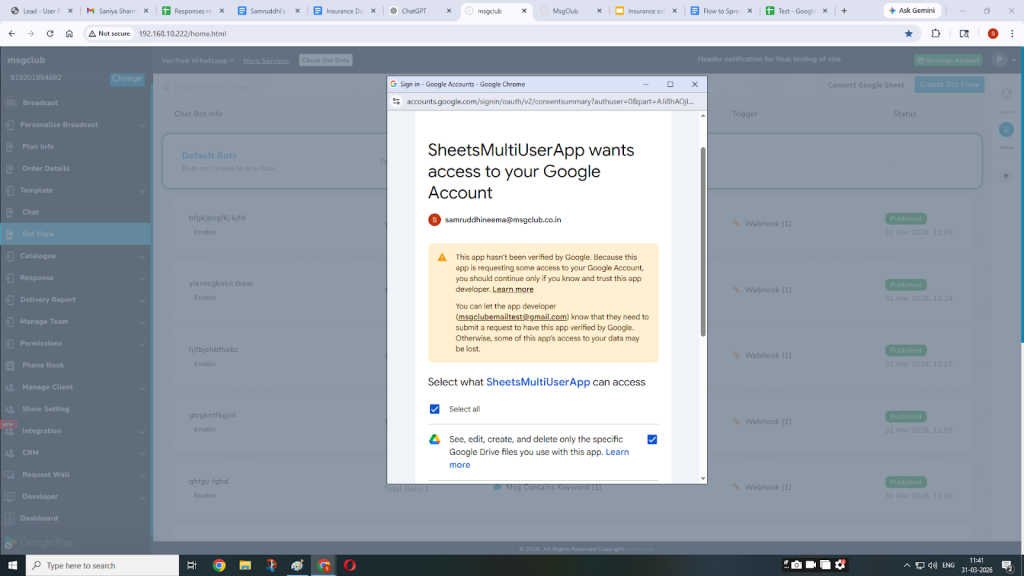
Task: Expand the Verified Whatsapp dropdown
Action: tap(197, 60)
